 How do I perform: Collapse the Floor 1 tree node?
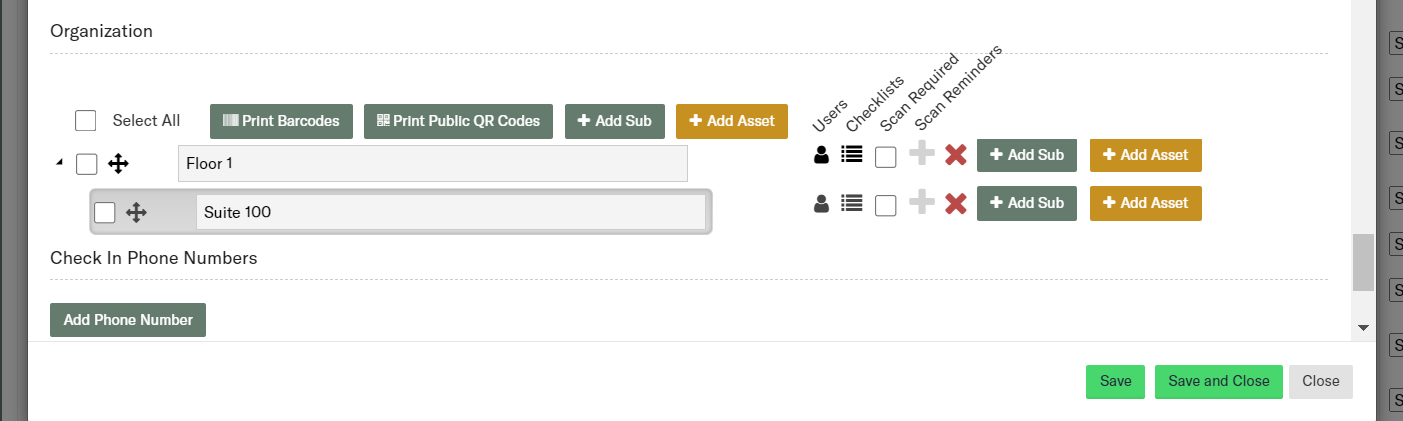click(x=59, y=163)
